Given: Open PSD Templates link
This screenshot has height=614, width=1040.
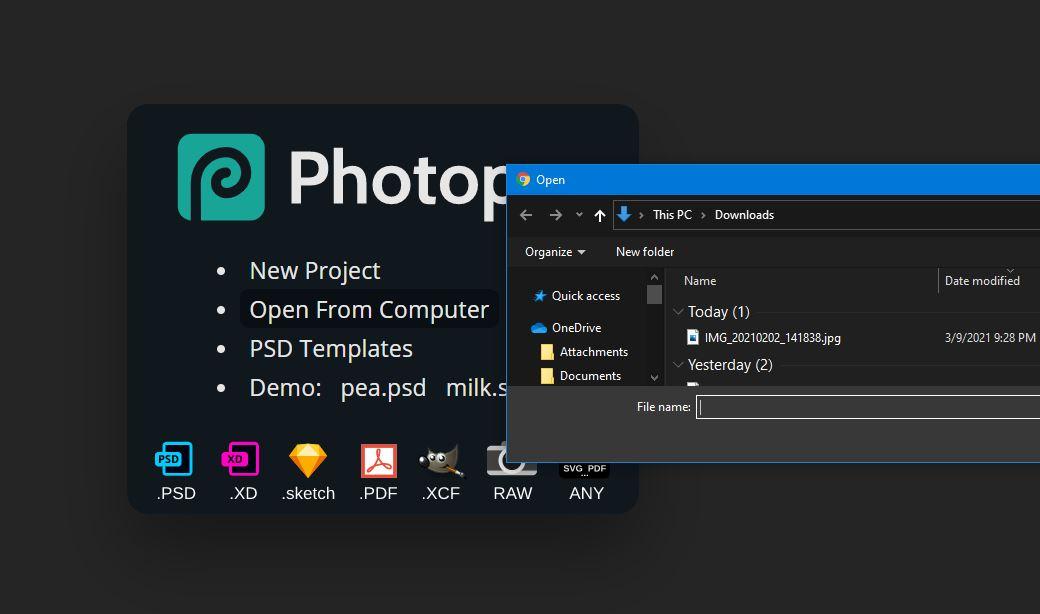Looking at the screenshot, I should point(331,349).
